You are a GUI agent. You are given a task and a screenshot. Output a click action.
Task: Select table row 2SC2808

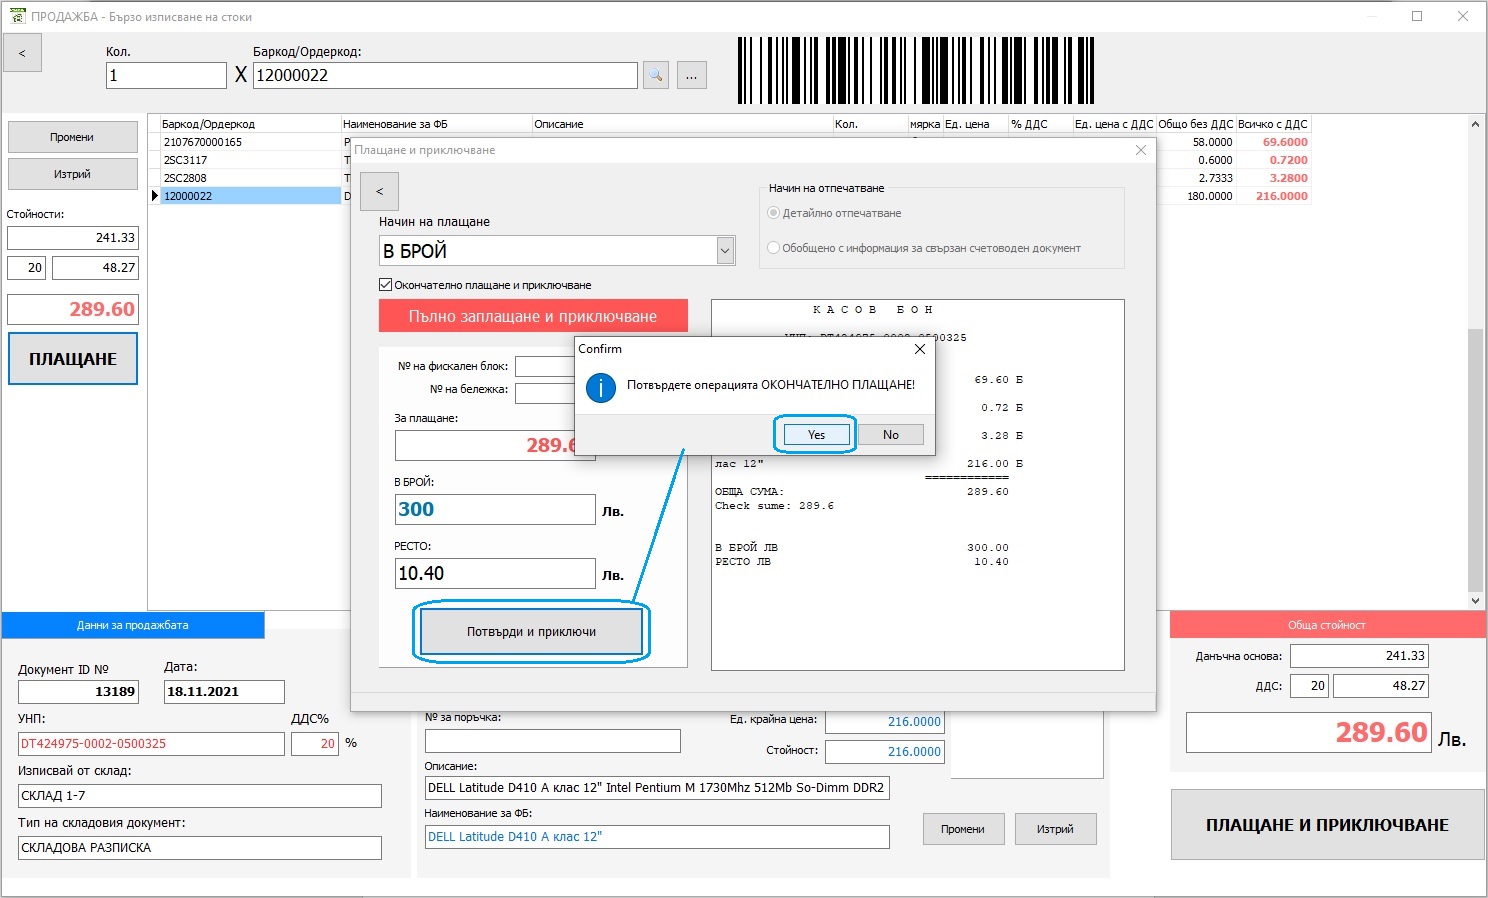[250, 178]
